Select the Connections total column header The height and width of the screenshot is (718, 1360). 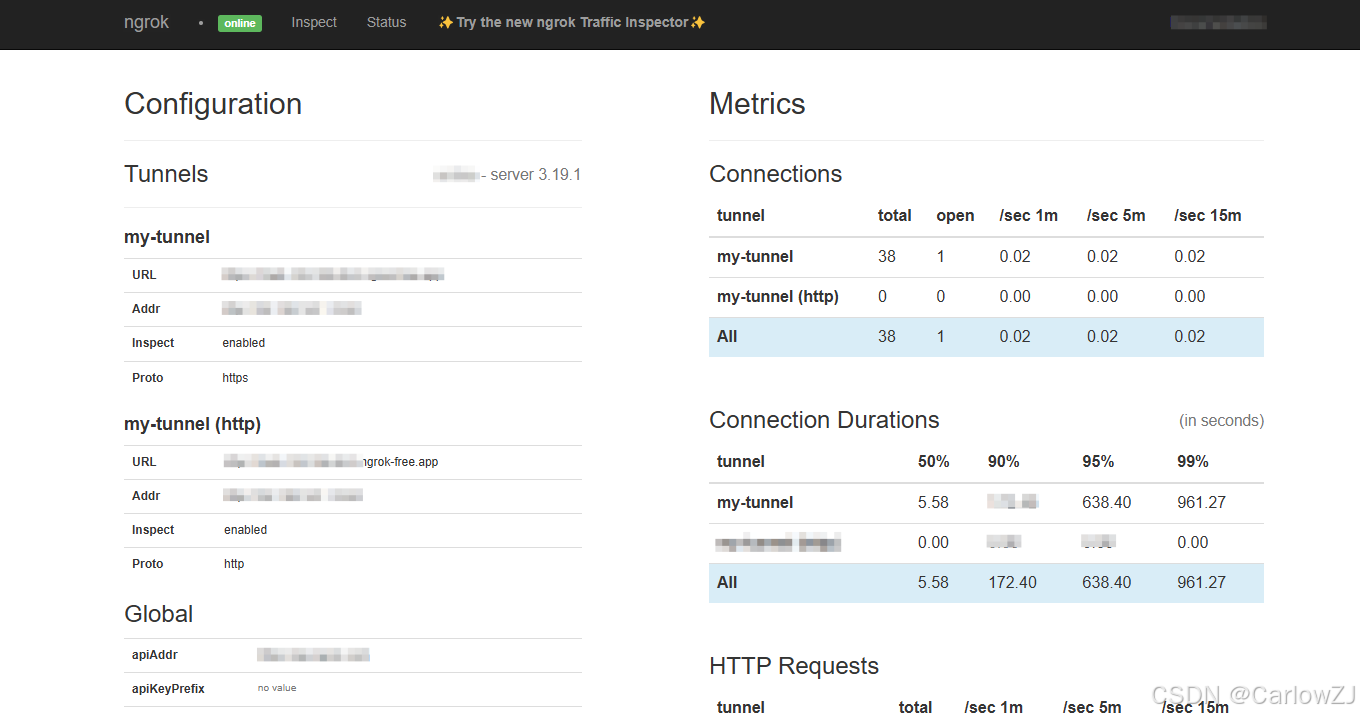[895, 216]
